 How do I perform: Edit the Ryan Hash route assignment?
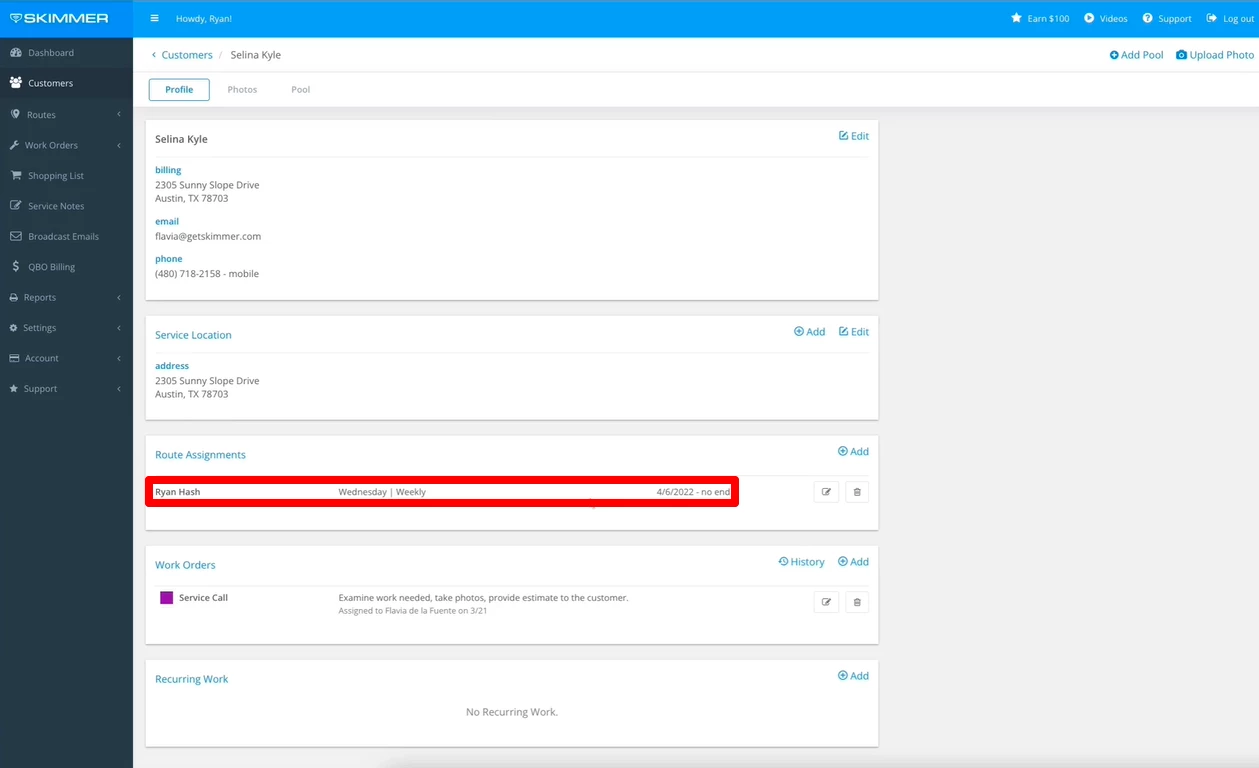coord(826,492)
